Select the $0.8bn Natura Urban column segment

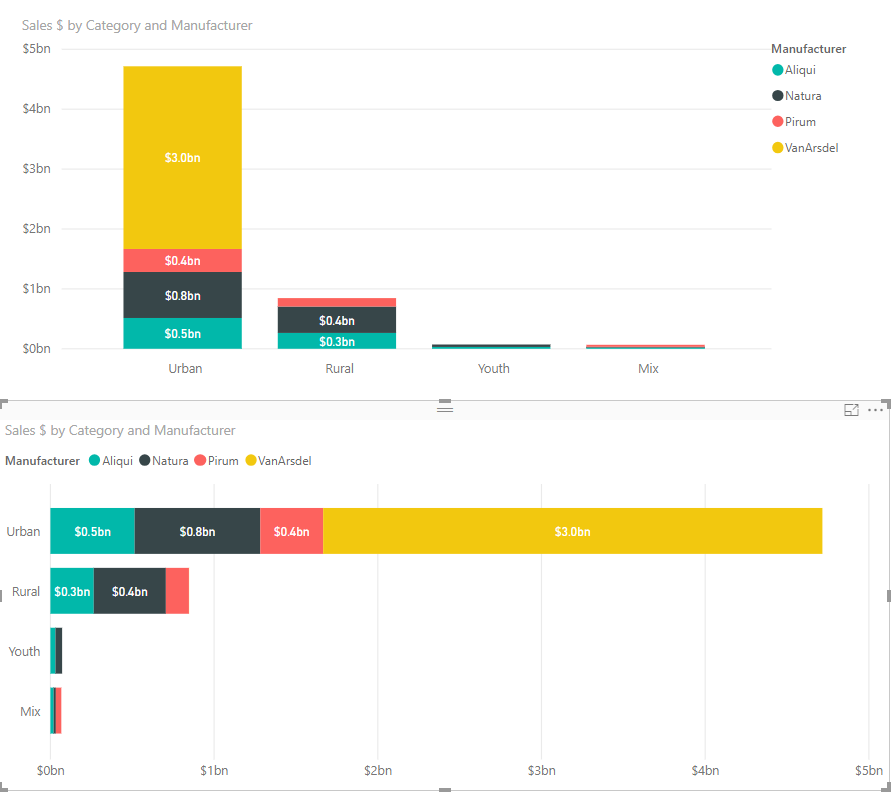tap(182, 295)
